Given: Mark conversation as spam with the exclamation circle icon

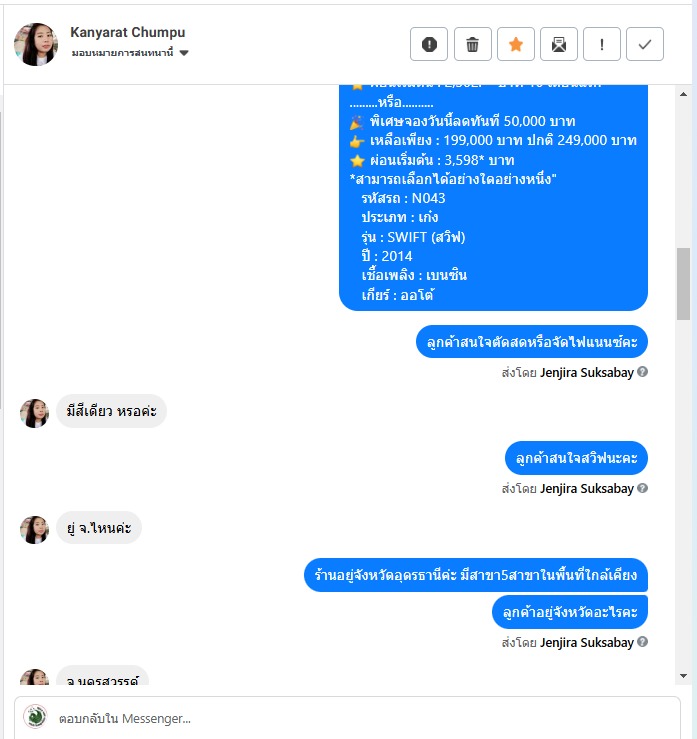Looking at the screenshot, I should pyautogui.click(x=428, y=44).
